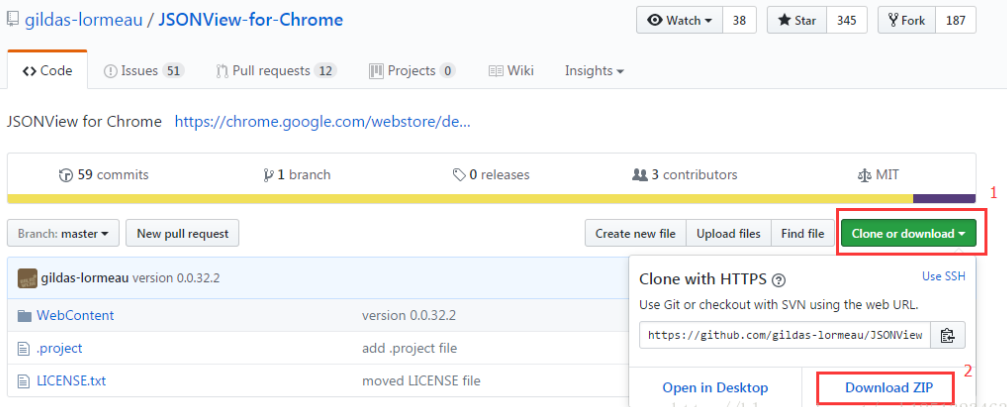
Task: Open the Insights dropdown tab
Action: [x=594, y=71]
